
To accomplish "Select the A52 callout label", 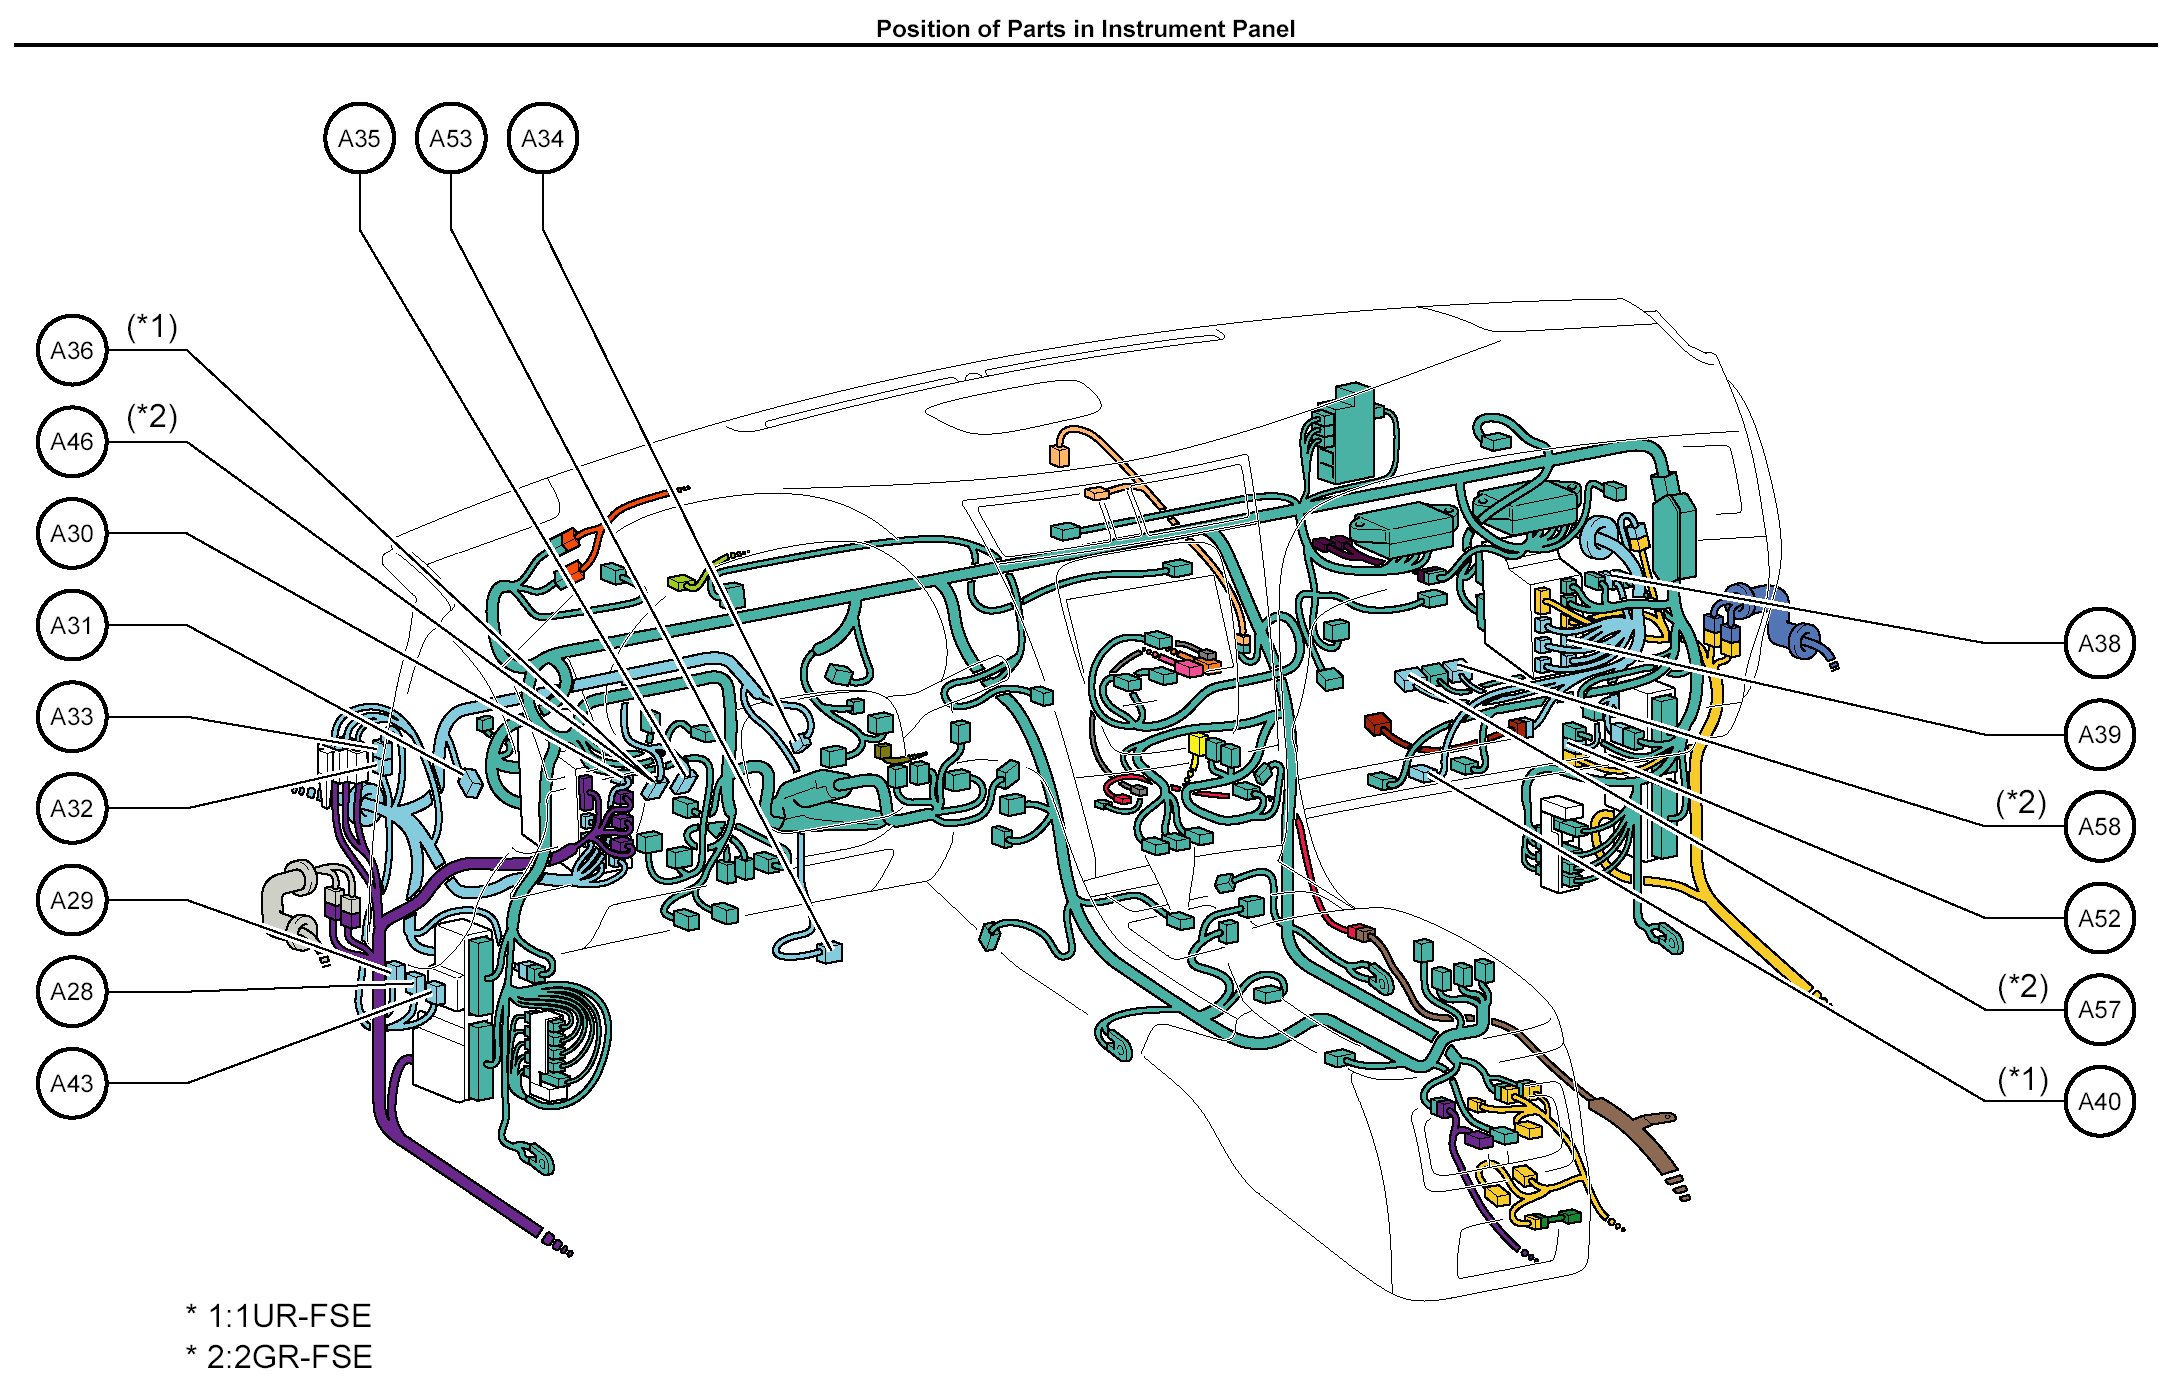I will 2099,918.
